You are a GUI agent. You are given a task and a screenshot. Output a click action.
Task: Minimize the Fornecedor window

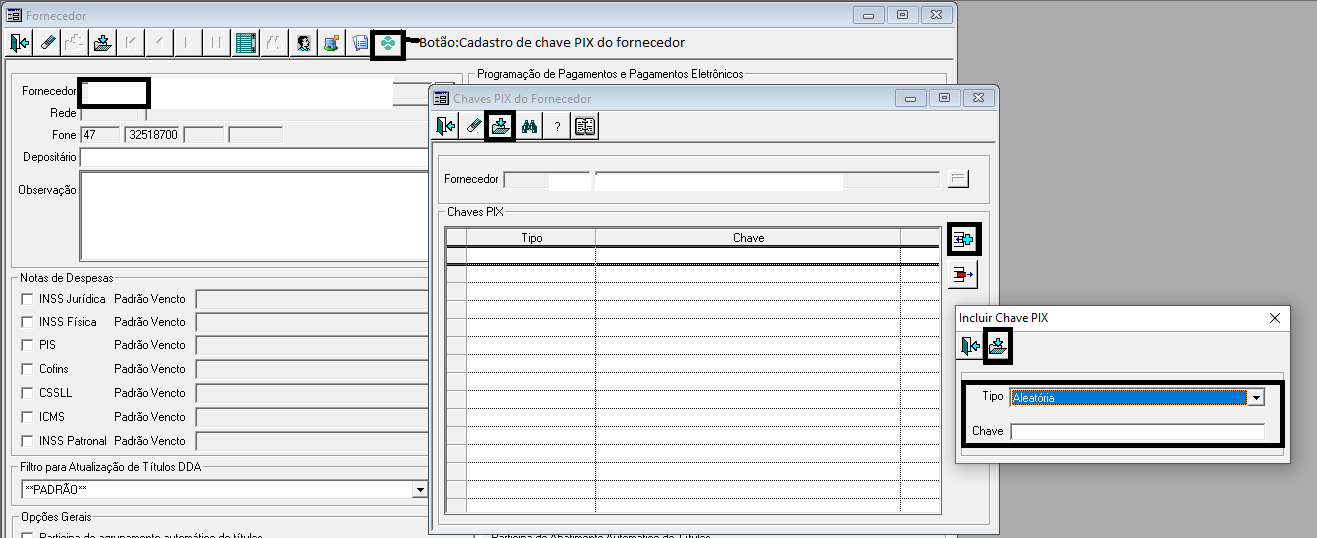(869, 15)
